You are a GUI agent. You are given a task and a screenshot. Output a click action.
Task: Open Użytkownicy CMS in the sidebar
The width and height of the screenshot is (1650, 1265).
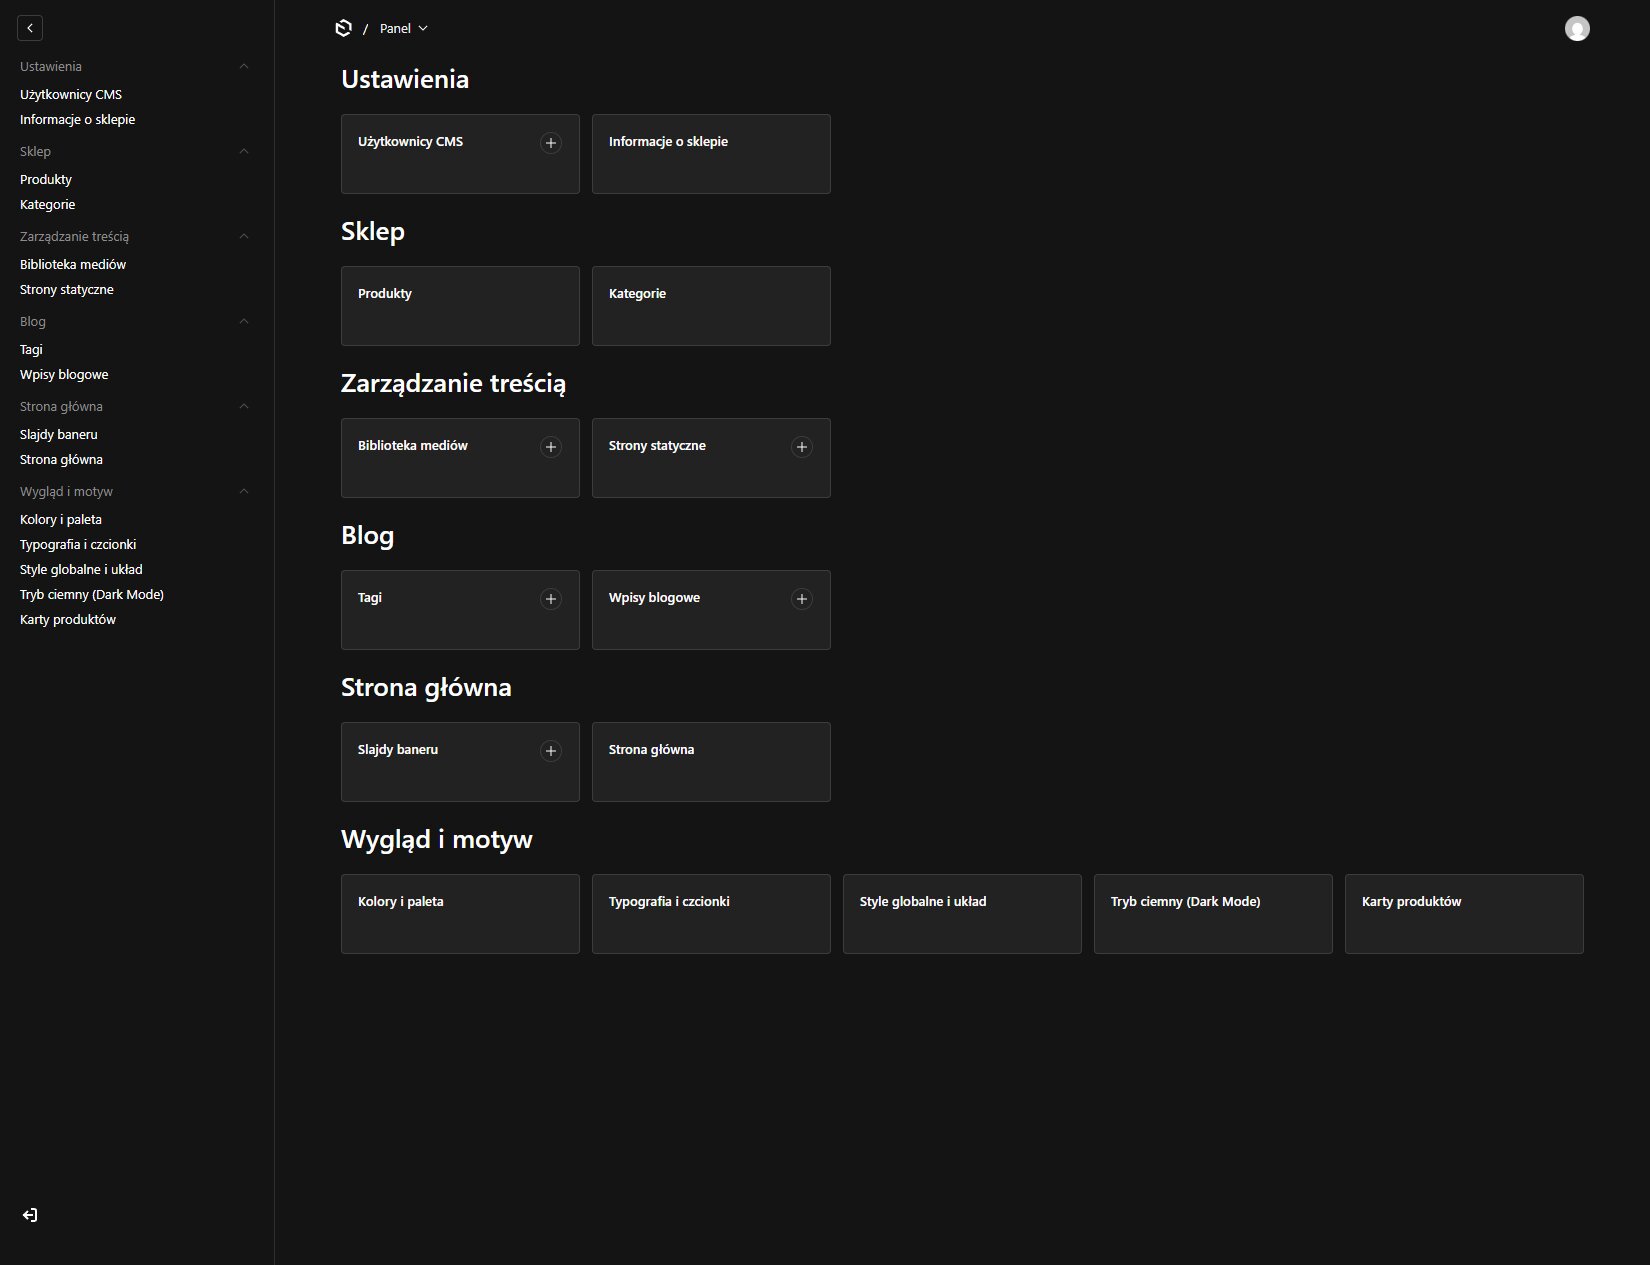tap(71, 94)
